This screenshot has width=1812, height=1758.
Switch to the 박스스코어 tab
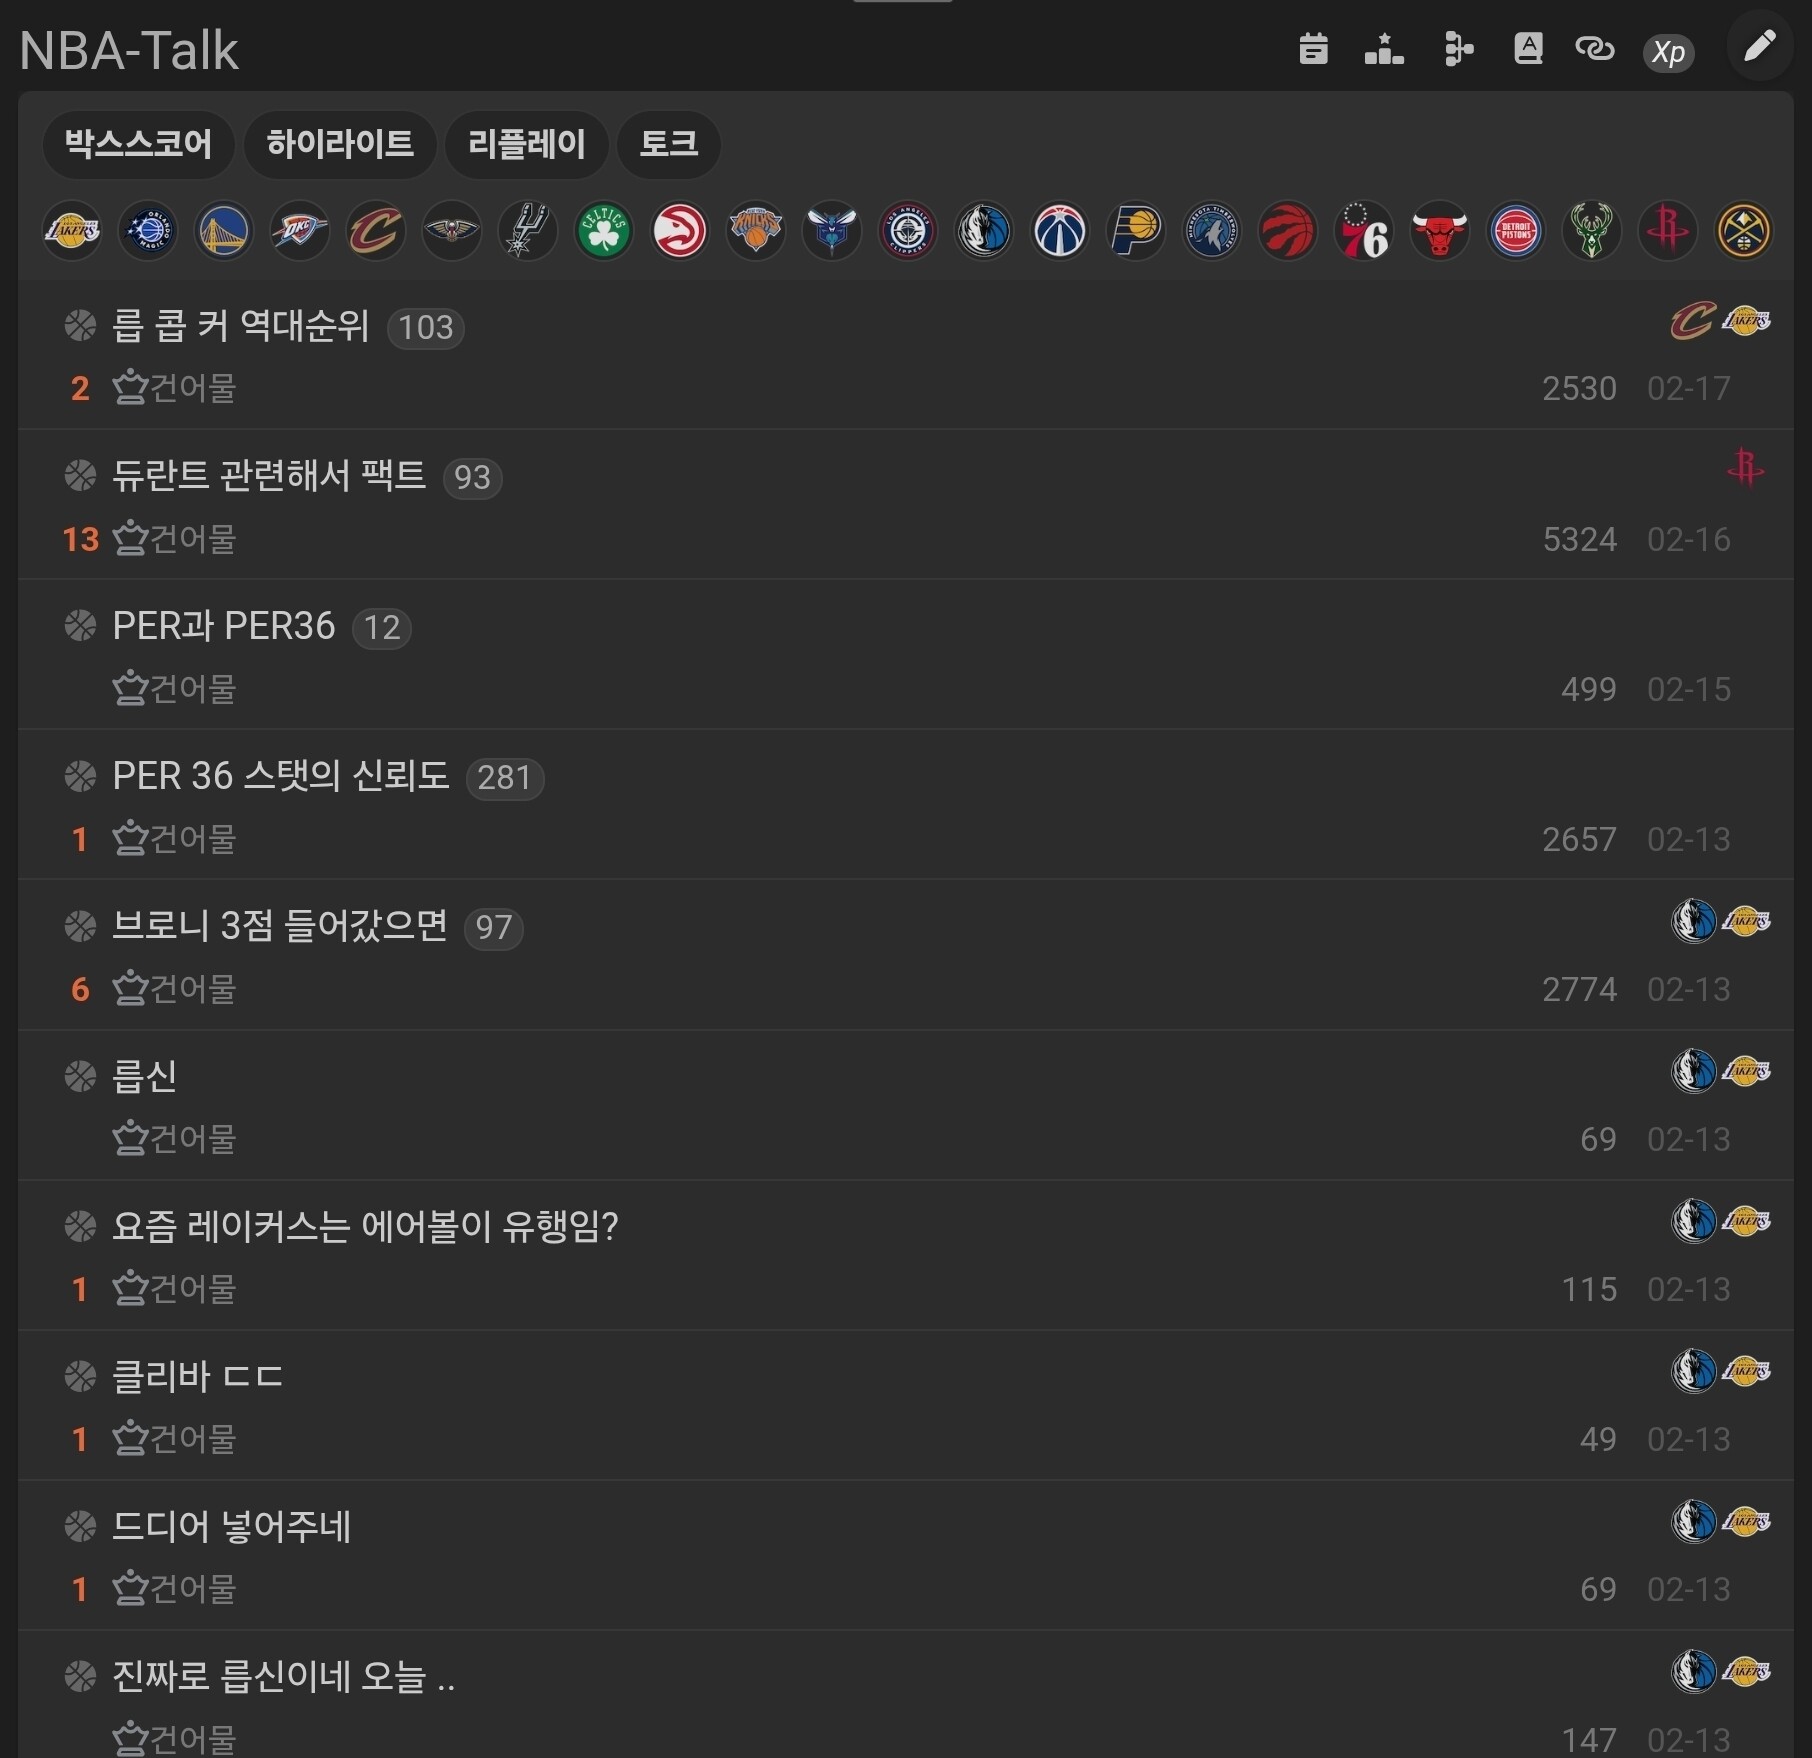tap(138, 144)
